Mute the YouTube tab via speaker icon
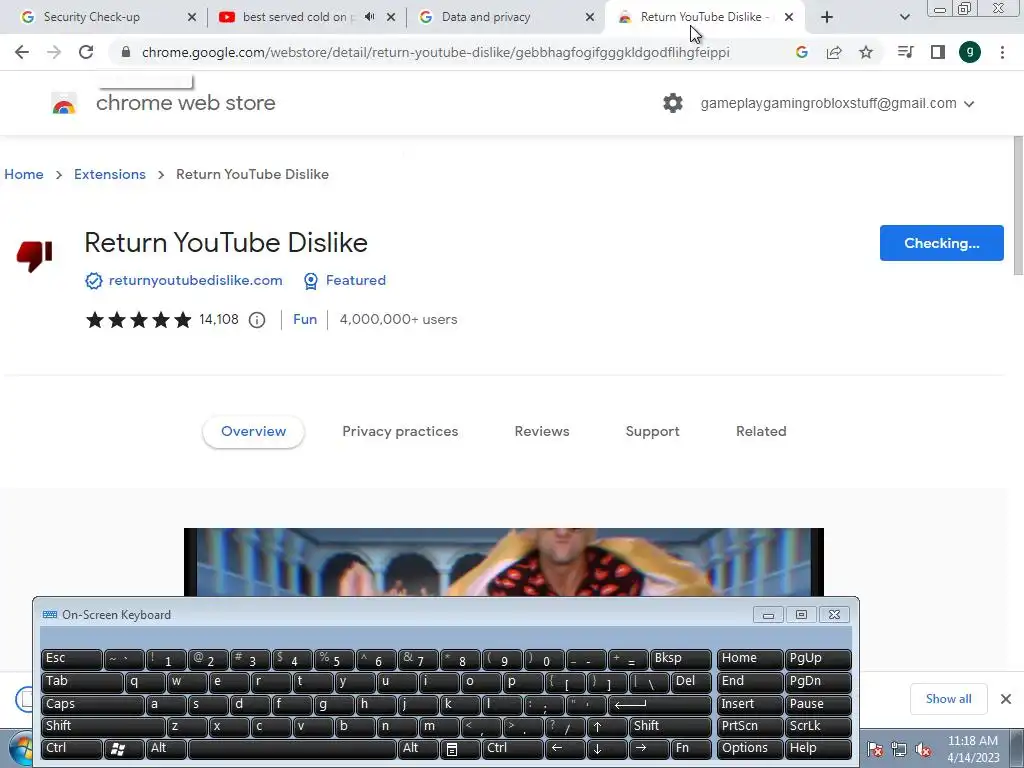 370,17
